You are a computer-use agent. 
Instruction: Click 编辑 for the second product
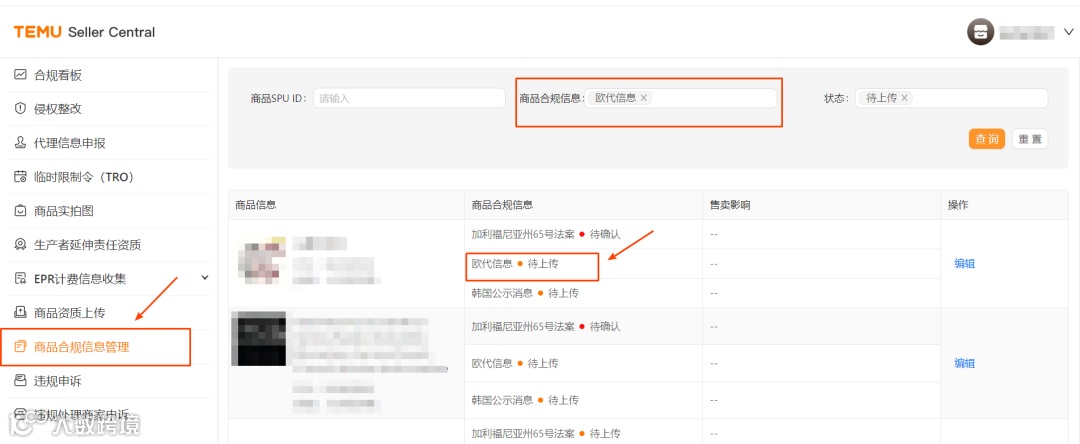pyautogui.click(x=964, y=363)
